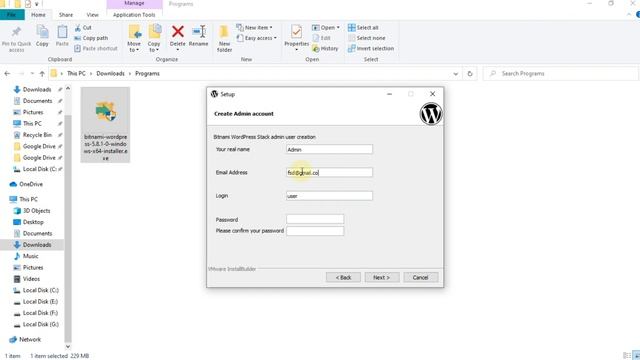Click the Login field
The width and height of the screenshot is (640, 360).
click(x=329, y=196)
